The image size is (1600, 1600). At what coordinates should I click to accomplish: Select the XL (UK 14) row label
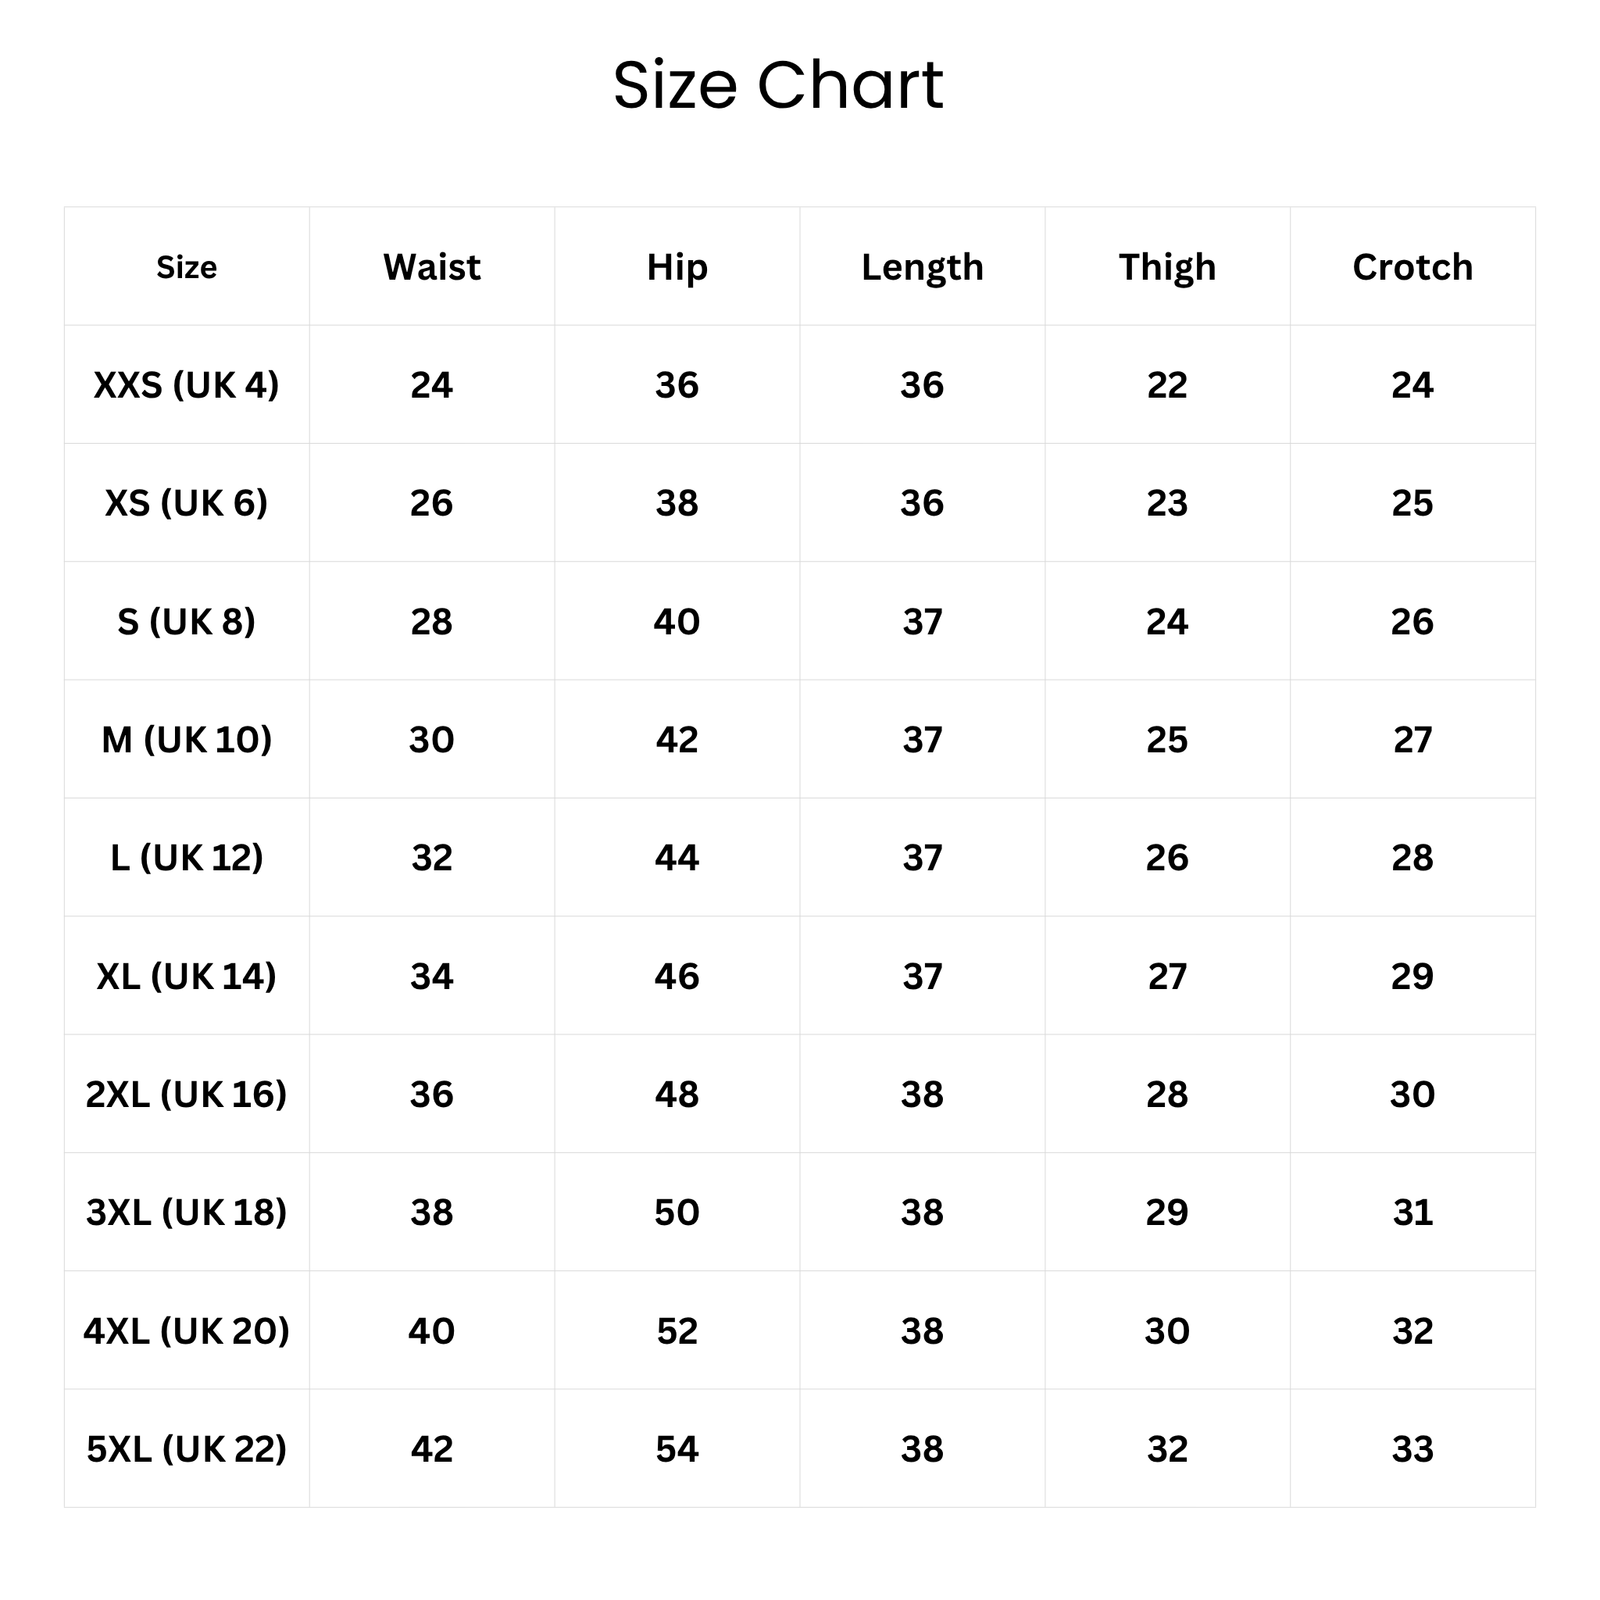point(186,976)
